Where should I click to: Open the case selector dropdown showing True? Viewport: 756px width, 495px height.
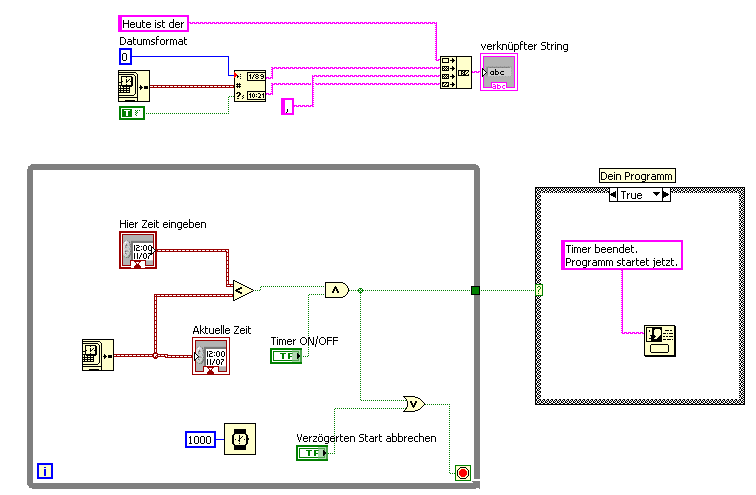(x=639, y=195)
